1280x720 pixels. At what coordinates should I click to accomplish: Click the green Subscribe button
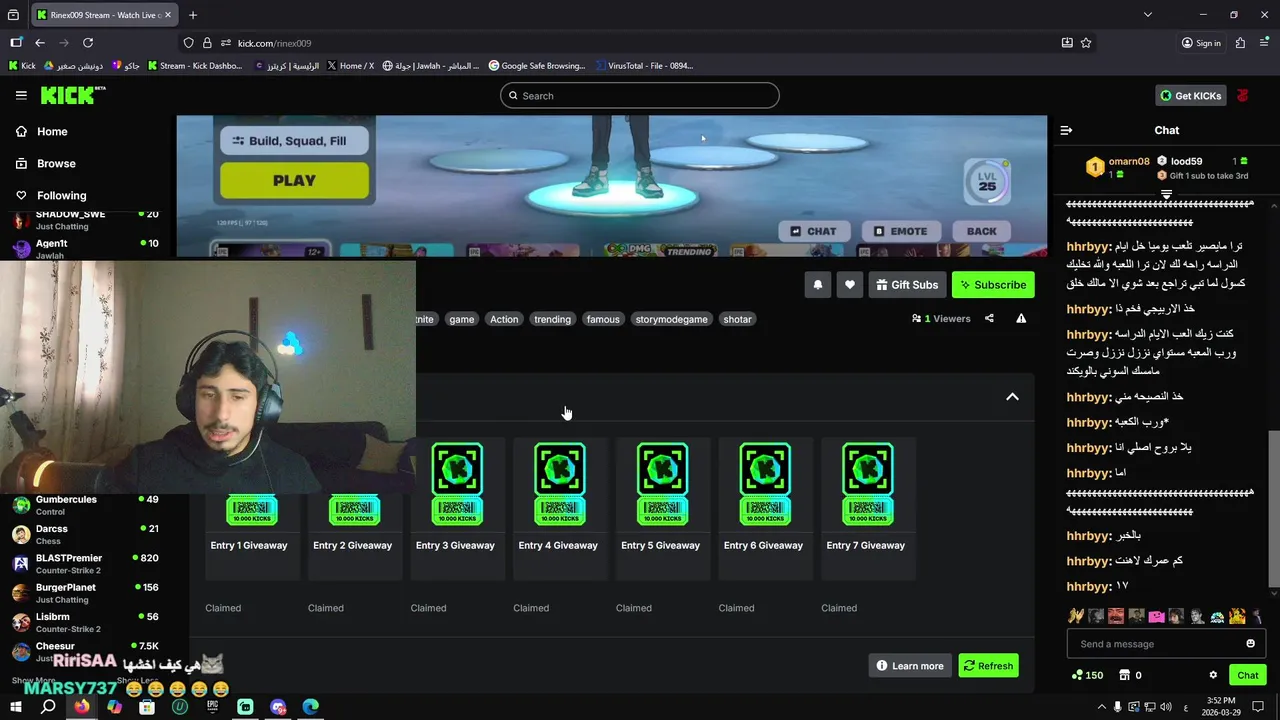click(x=993, y=285)
